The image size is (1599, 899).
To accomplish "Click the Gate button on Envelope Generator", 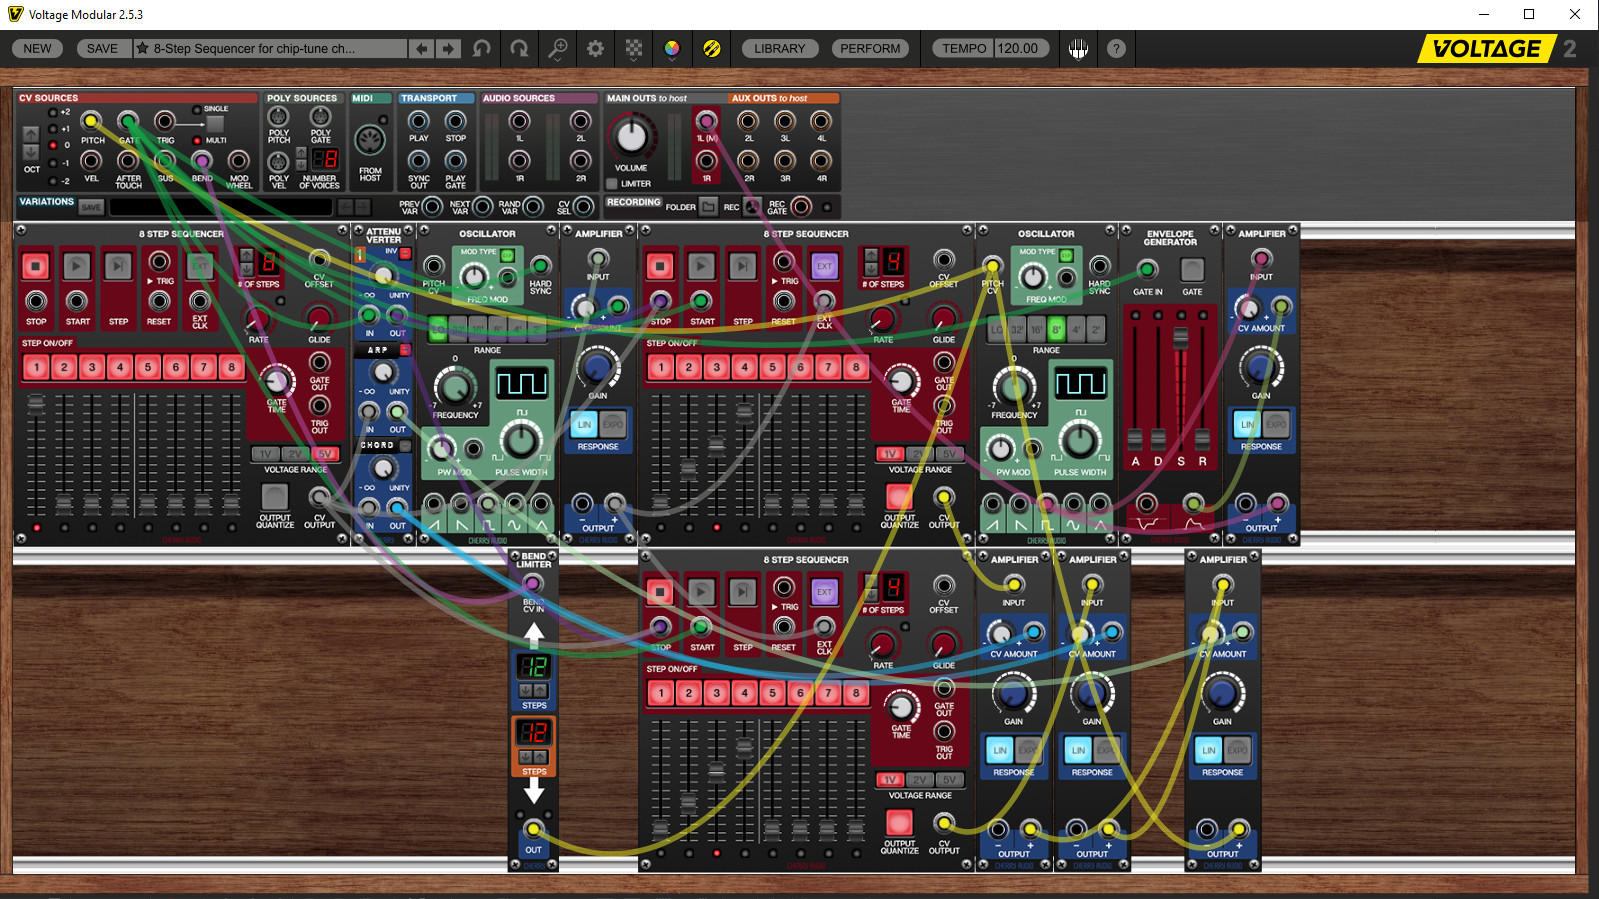I will [x=1192, y=269].
